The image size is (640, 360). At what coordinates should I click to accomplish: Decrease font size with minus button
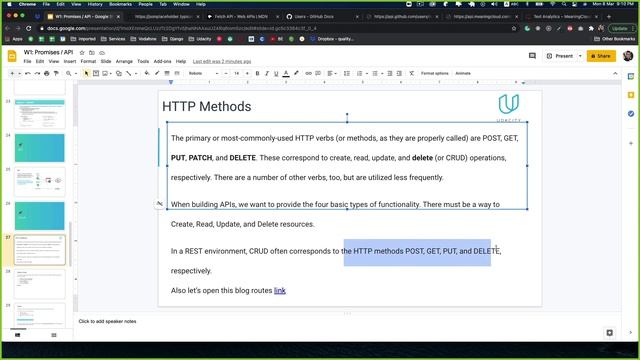click(226, 73)
